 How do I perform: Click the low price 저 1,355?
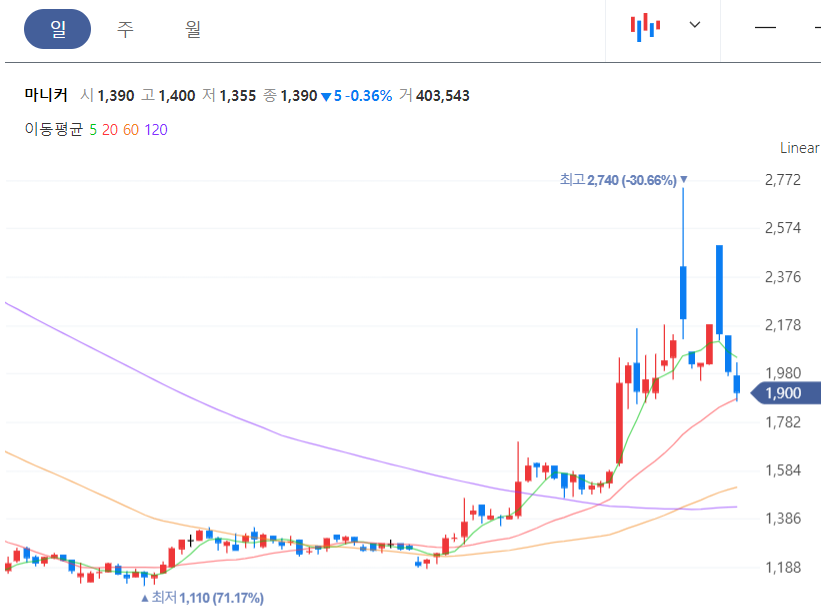[229, 95]
